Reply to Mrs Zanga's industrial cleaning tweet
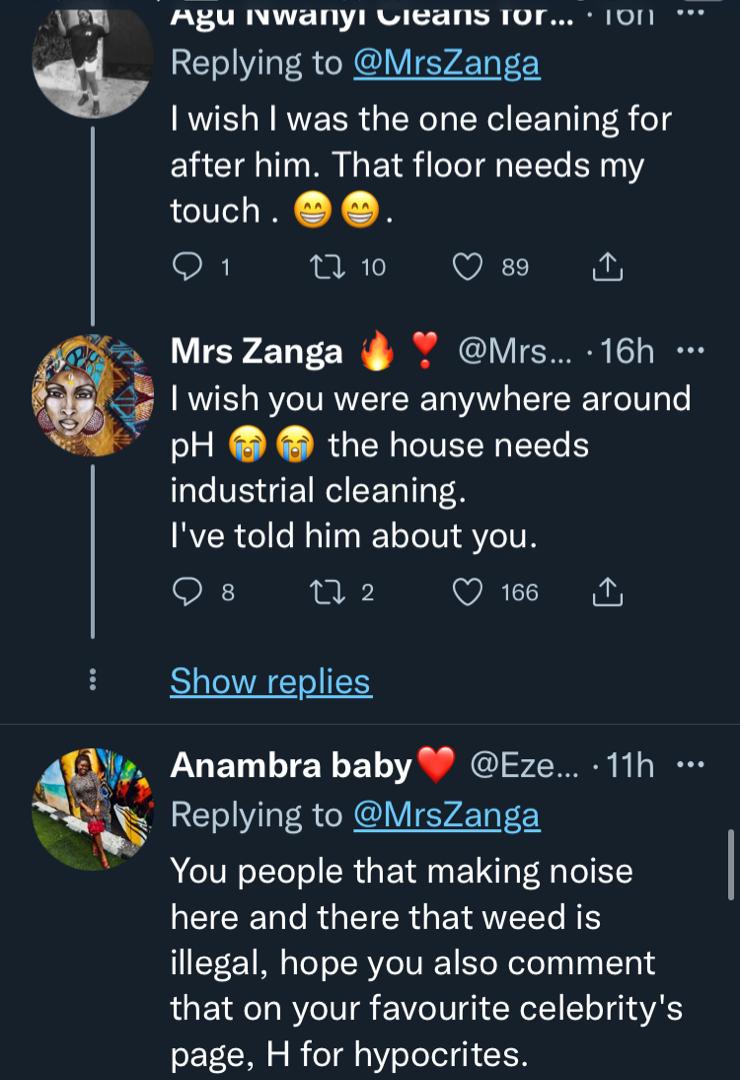This screenshot has width=740, height=1080. [188, 593]
